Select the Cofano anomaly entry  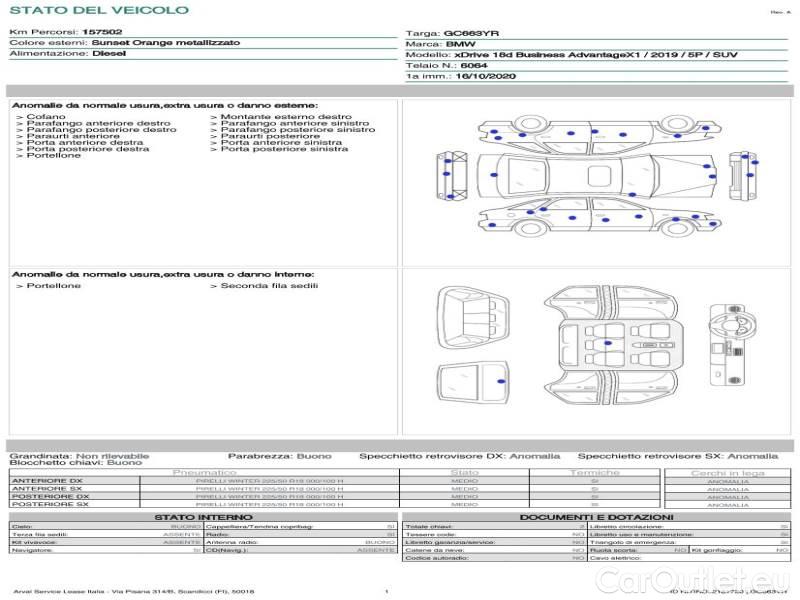click(46, 117)
